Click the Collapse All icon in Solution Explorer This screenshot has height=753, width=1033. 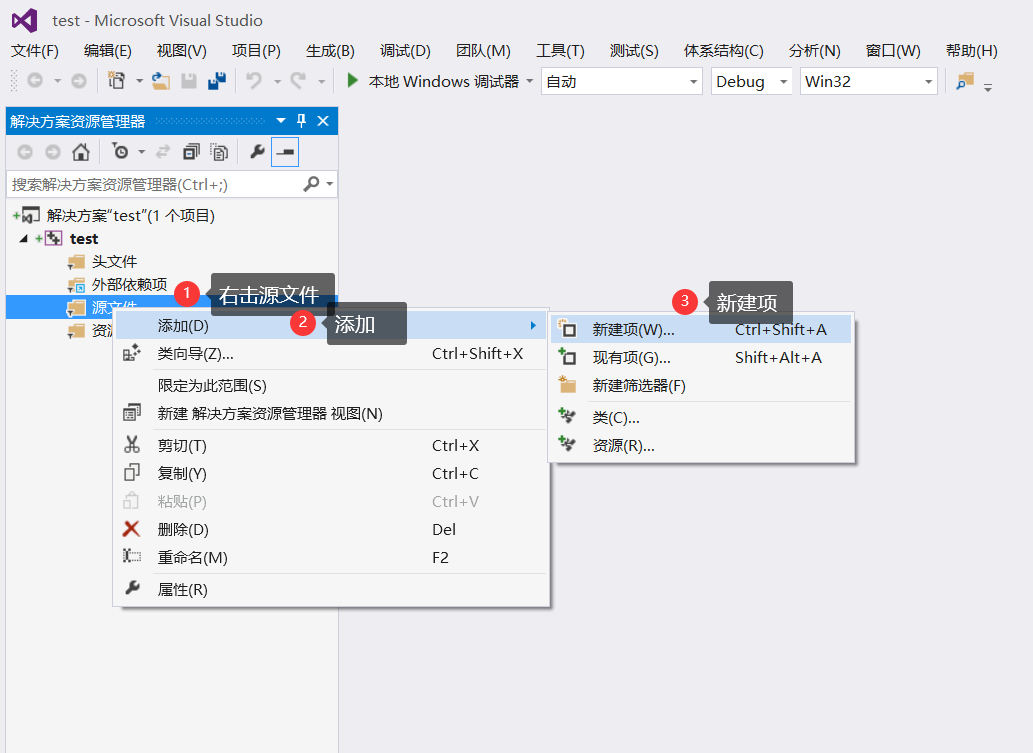[191, 152]
